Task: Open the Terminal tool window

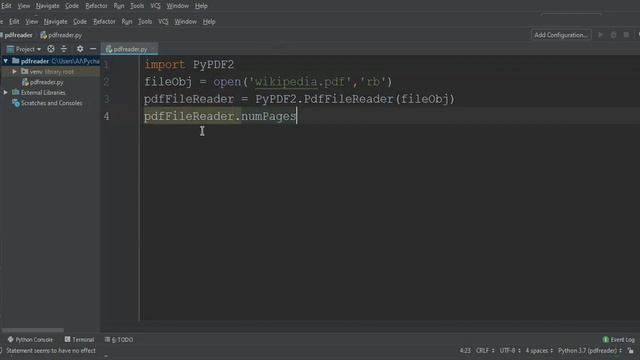Action: tap(79, 340)
